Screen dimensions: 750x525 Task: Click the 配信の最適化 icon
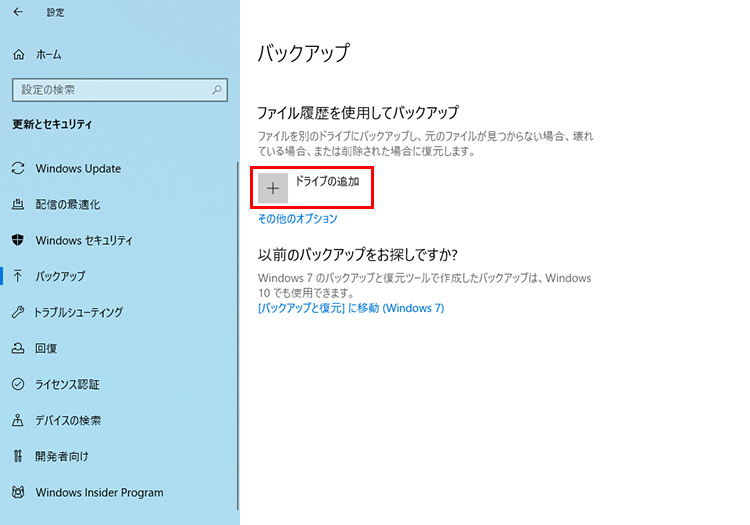click(18, 205)
